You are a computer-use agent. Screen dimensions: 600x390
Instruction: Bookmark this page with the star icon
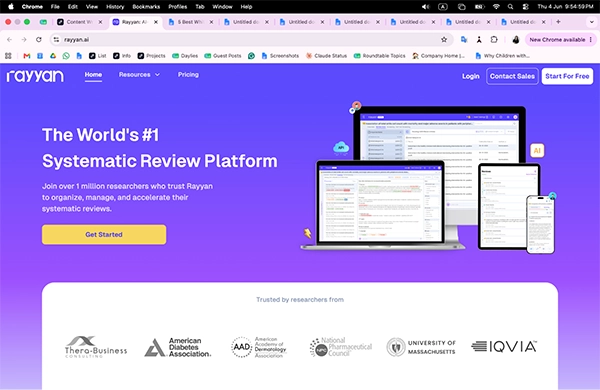[x=444, y=39]
